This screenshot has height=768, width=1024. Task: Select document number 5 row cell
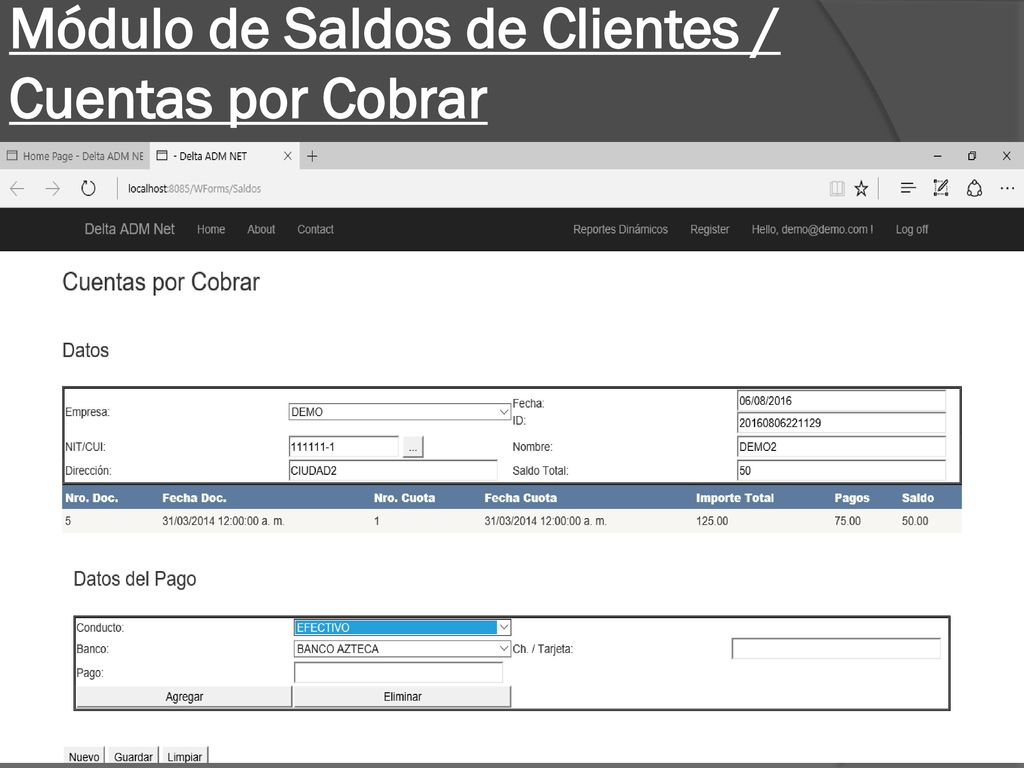point(68,521)
